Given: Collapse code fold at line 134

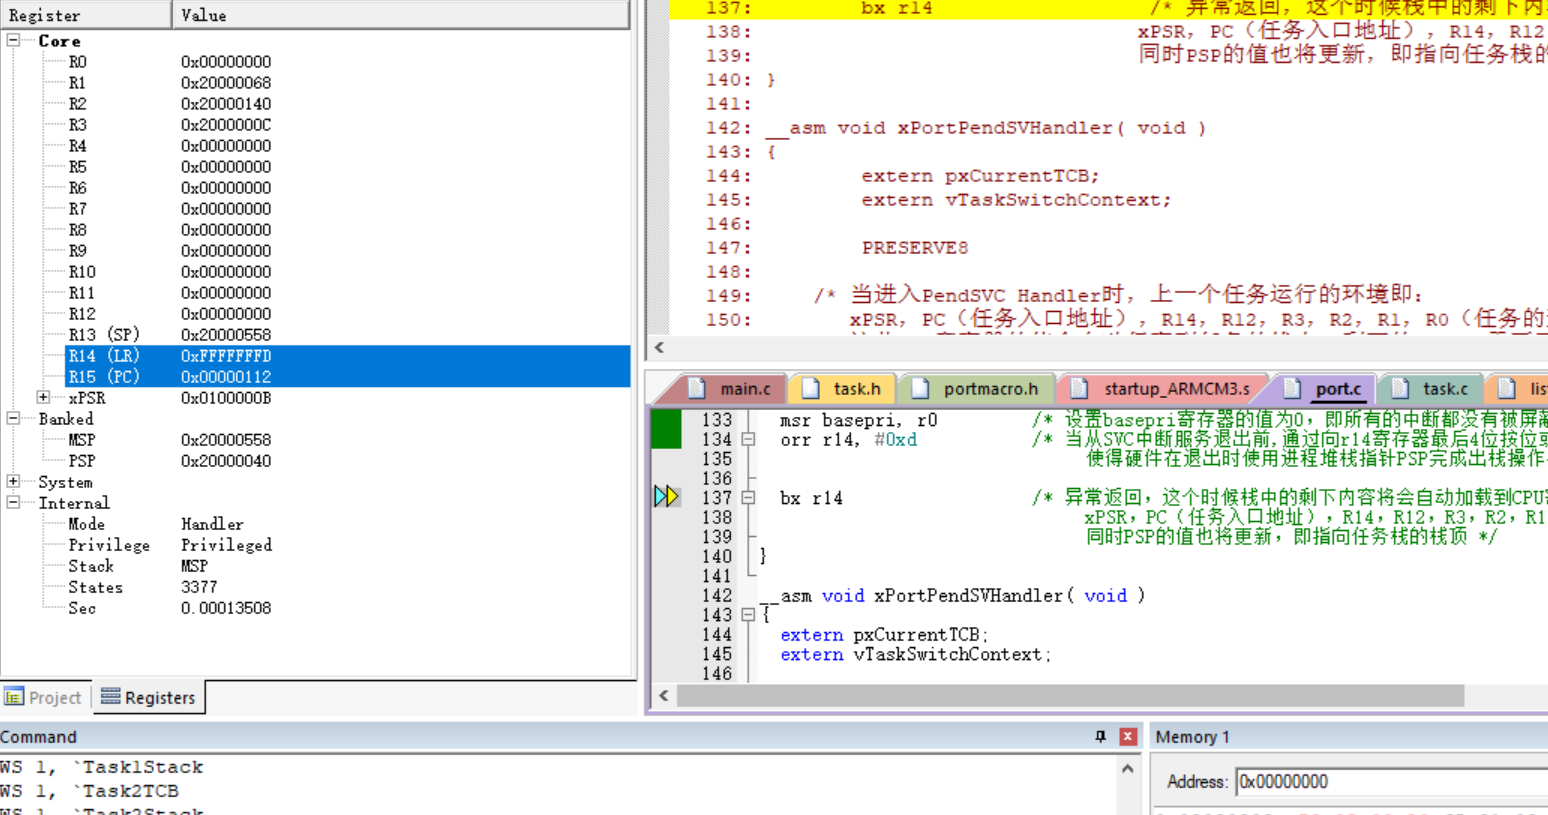Looking at the screenshot, I should click(748, 439).
